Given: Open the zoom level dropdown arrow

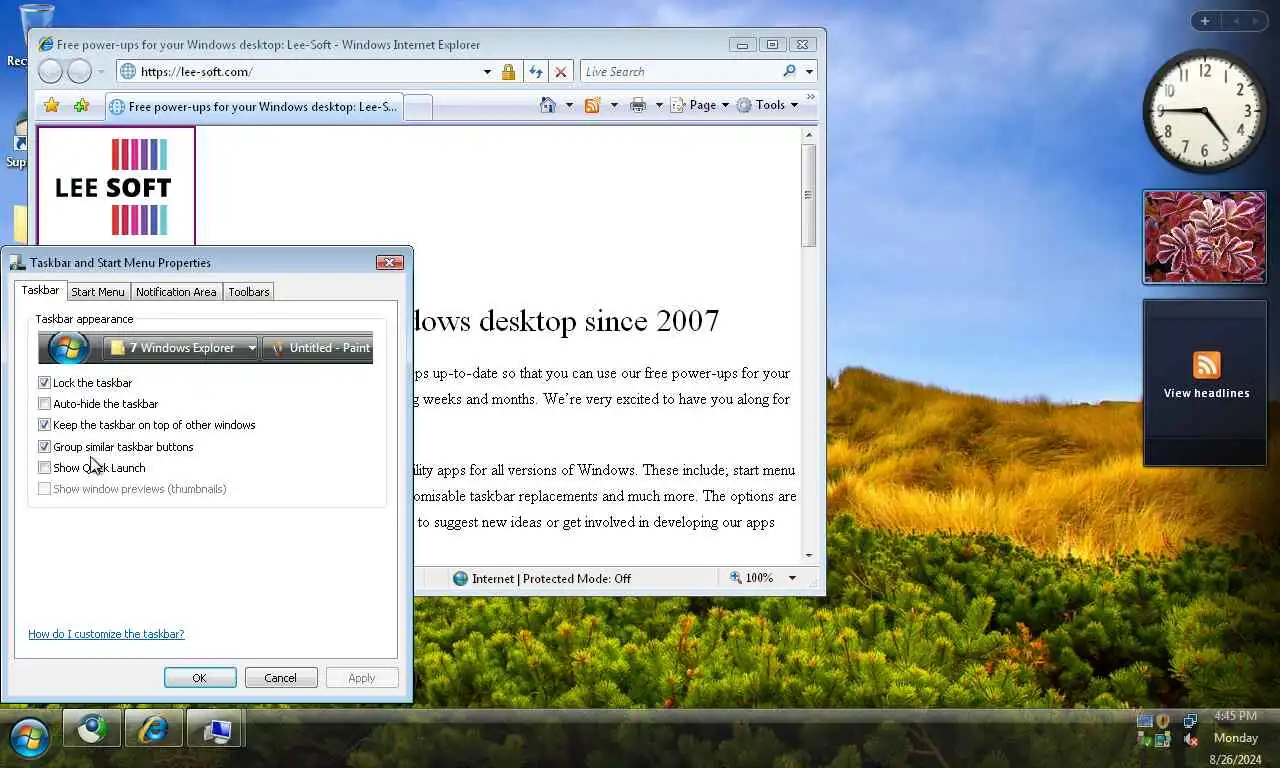Looking at the screenshot, I should (x=792, y=578).
